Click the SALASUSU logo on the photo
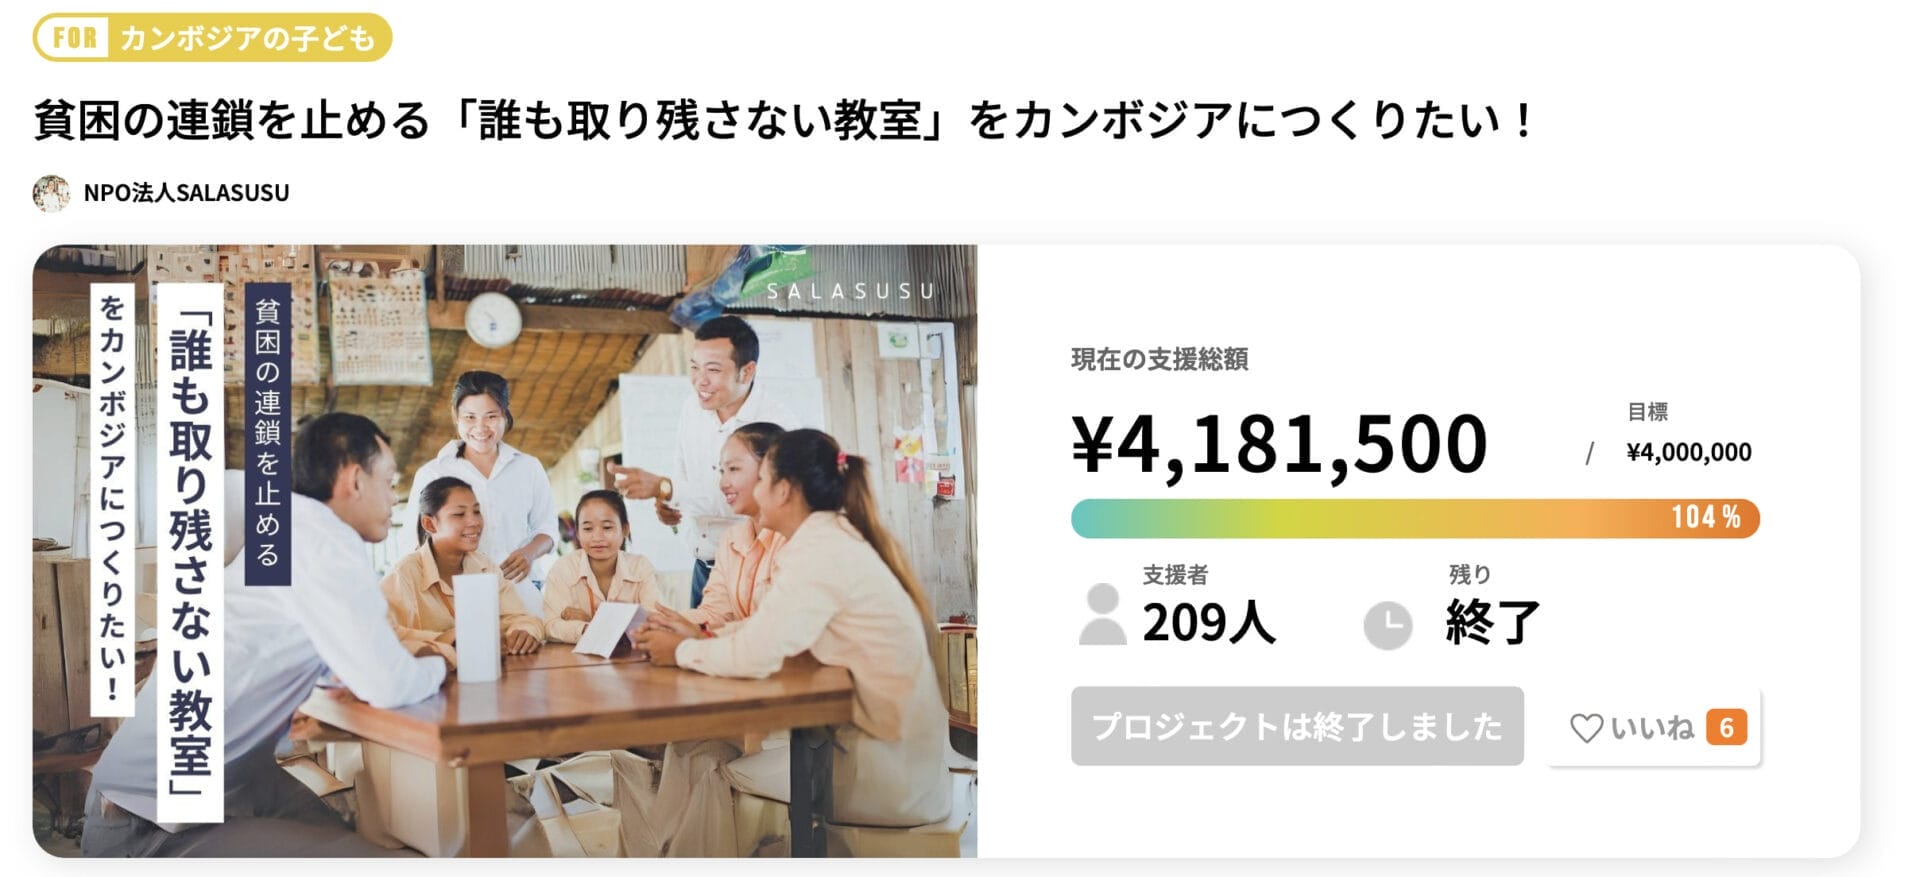 850,290
